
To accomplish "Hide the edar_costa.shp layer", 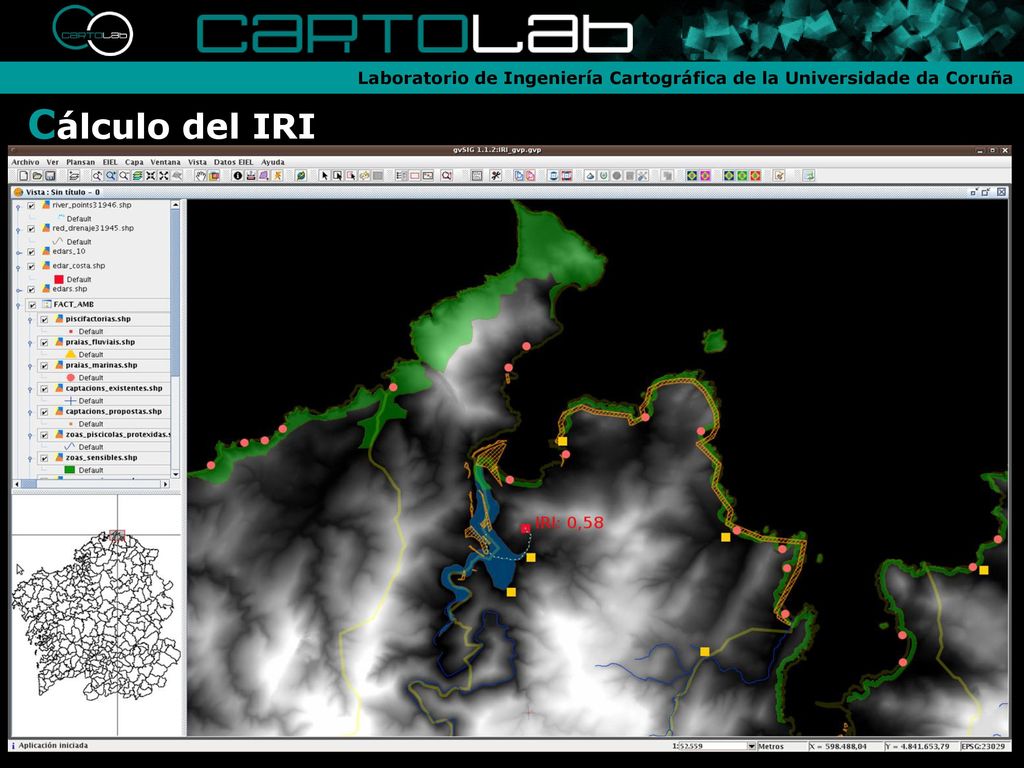I will click(x=31, y=266).
